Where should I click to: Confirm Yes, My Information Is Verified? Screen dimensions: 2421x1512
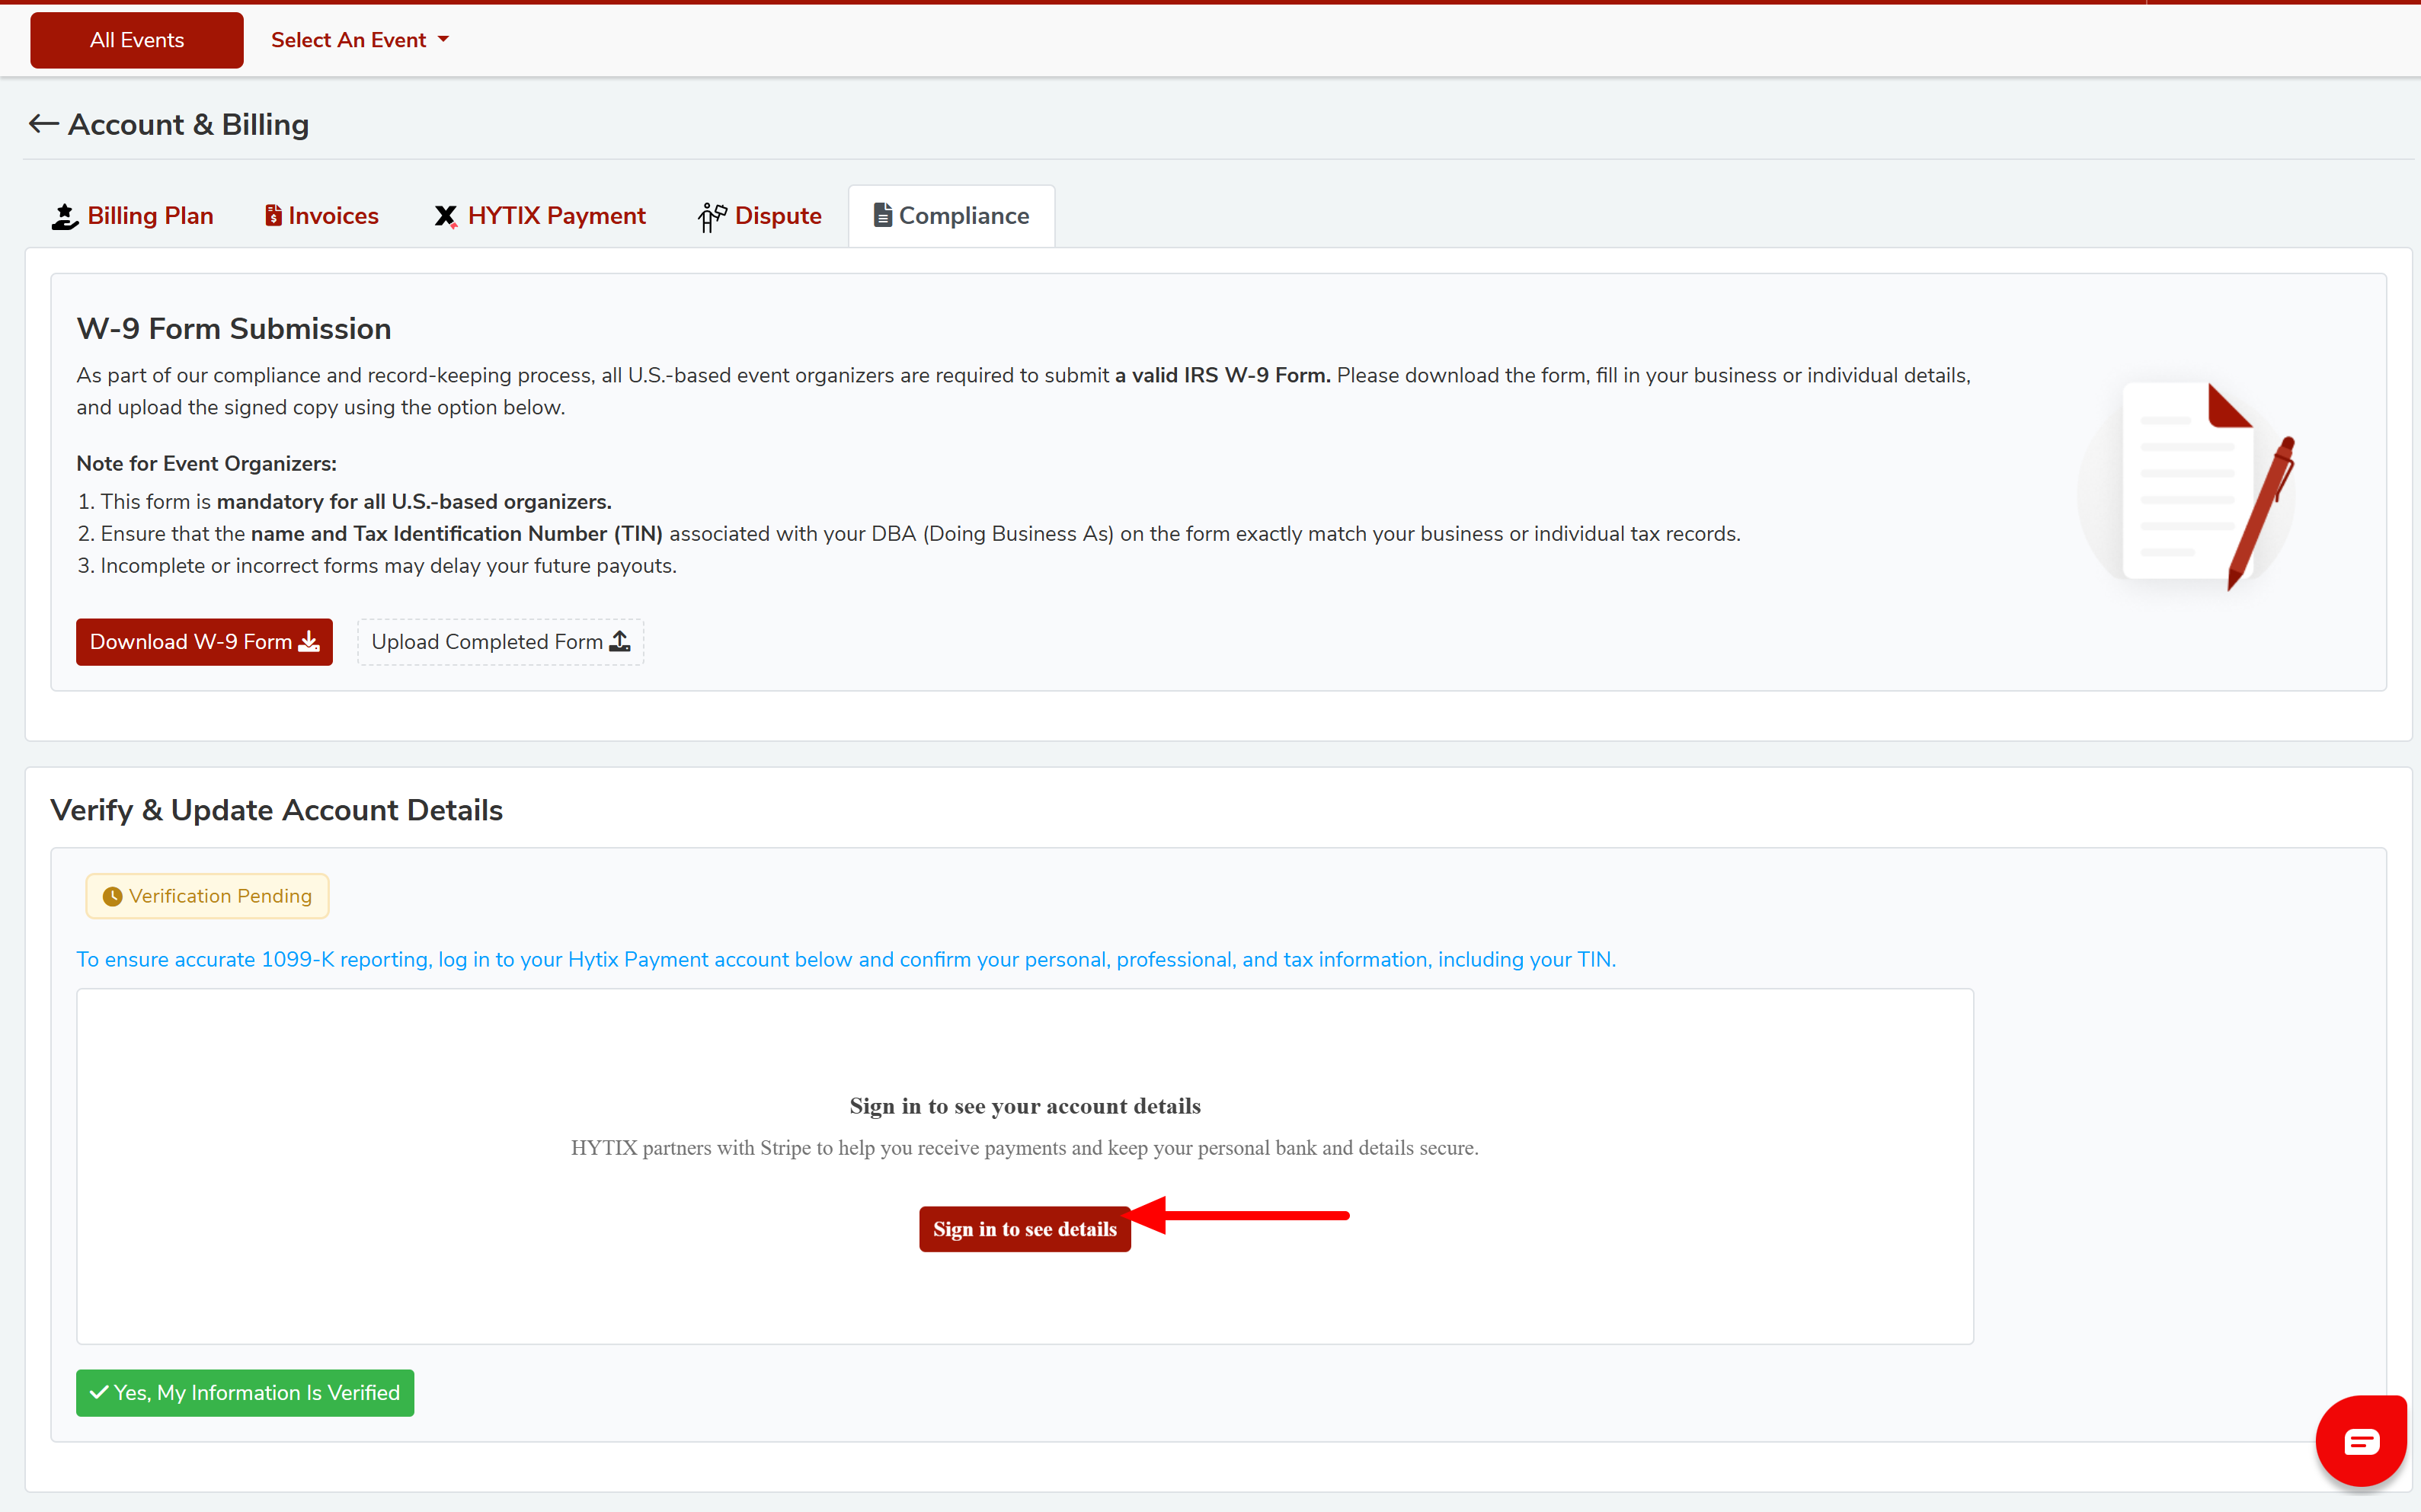pos(245,1392)
